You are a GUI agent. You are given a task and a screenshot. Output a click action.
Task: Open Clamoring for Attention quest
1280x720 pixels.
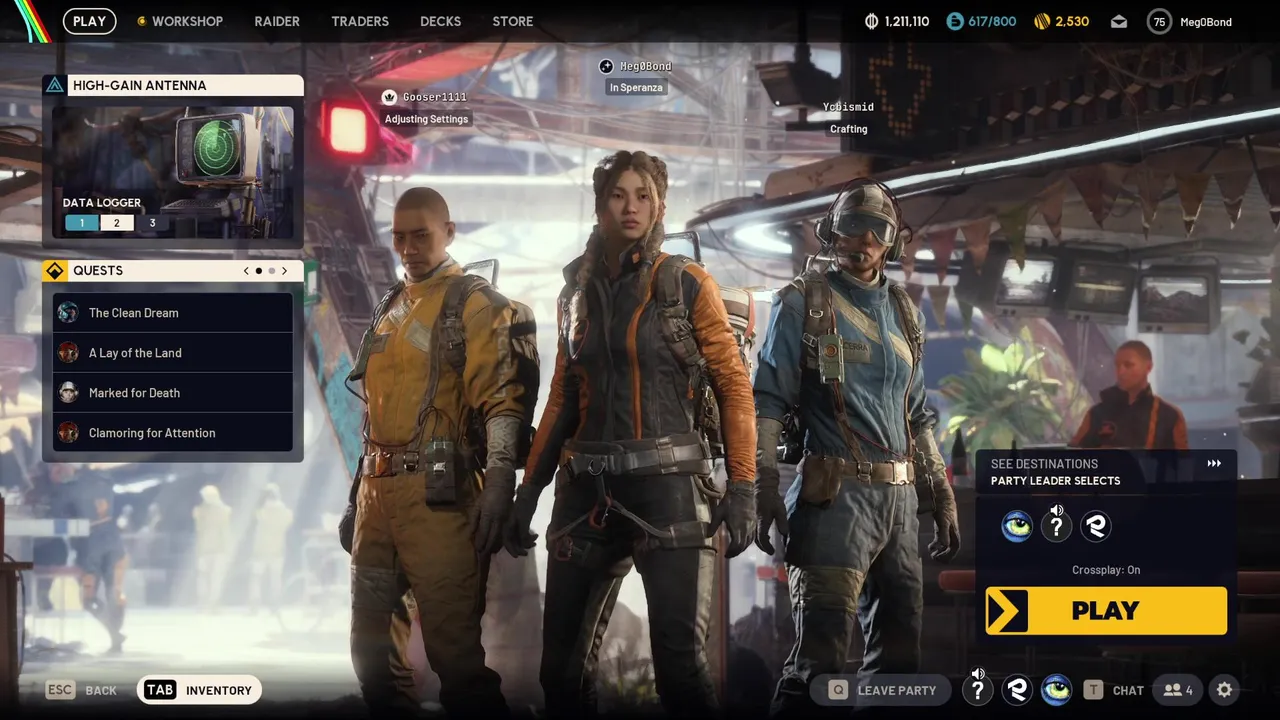point(173,433)
